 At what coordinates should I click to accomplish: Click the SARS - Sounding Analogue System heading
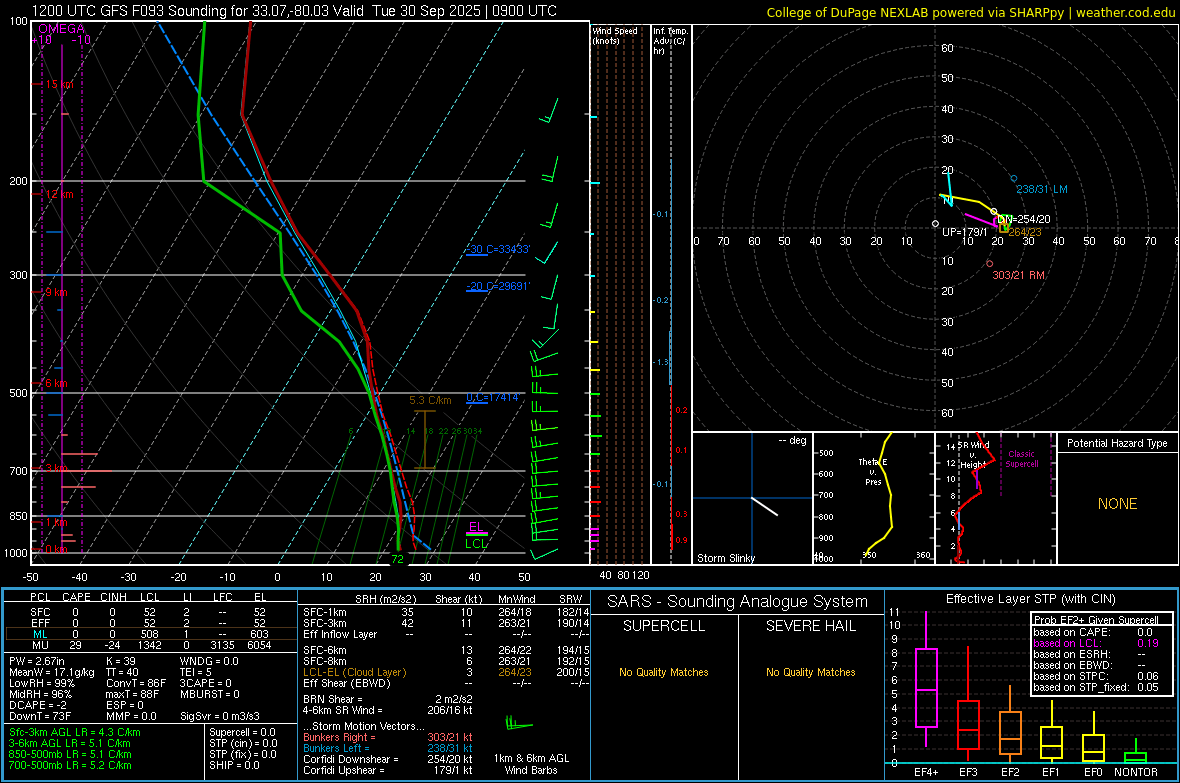coord(737,601)
